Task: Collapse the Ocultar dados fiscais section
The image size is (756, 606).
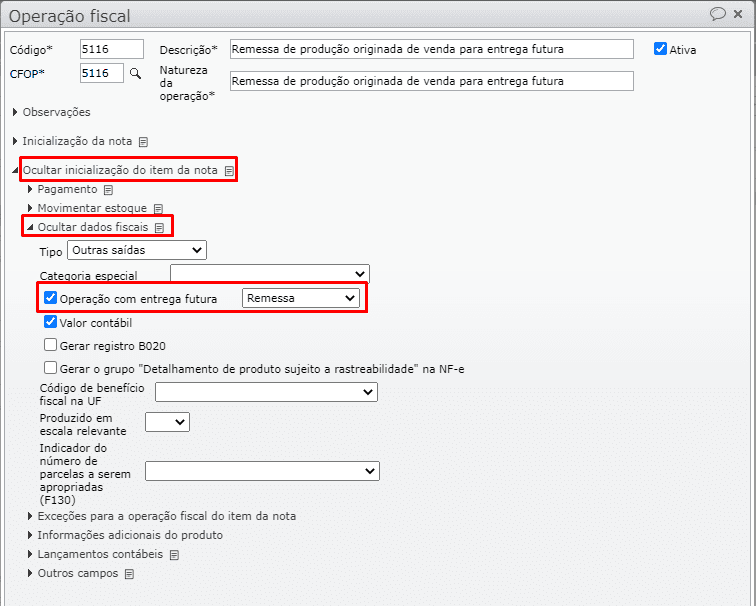Action: (x=30, y=228)
